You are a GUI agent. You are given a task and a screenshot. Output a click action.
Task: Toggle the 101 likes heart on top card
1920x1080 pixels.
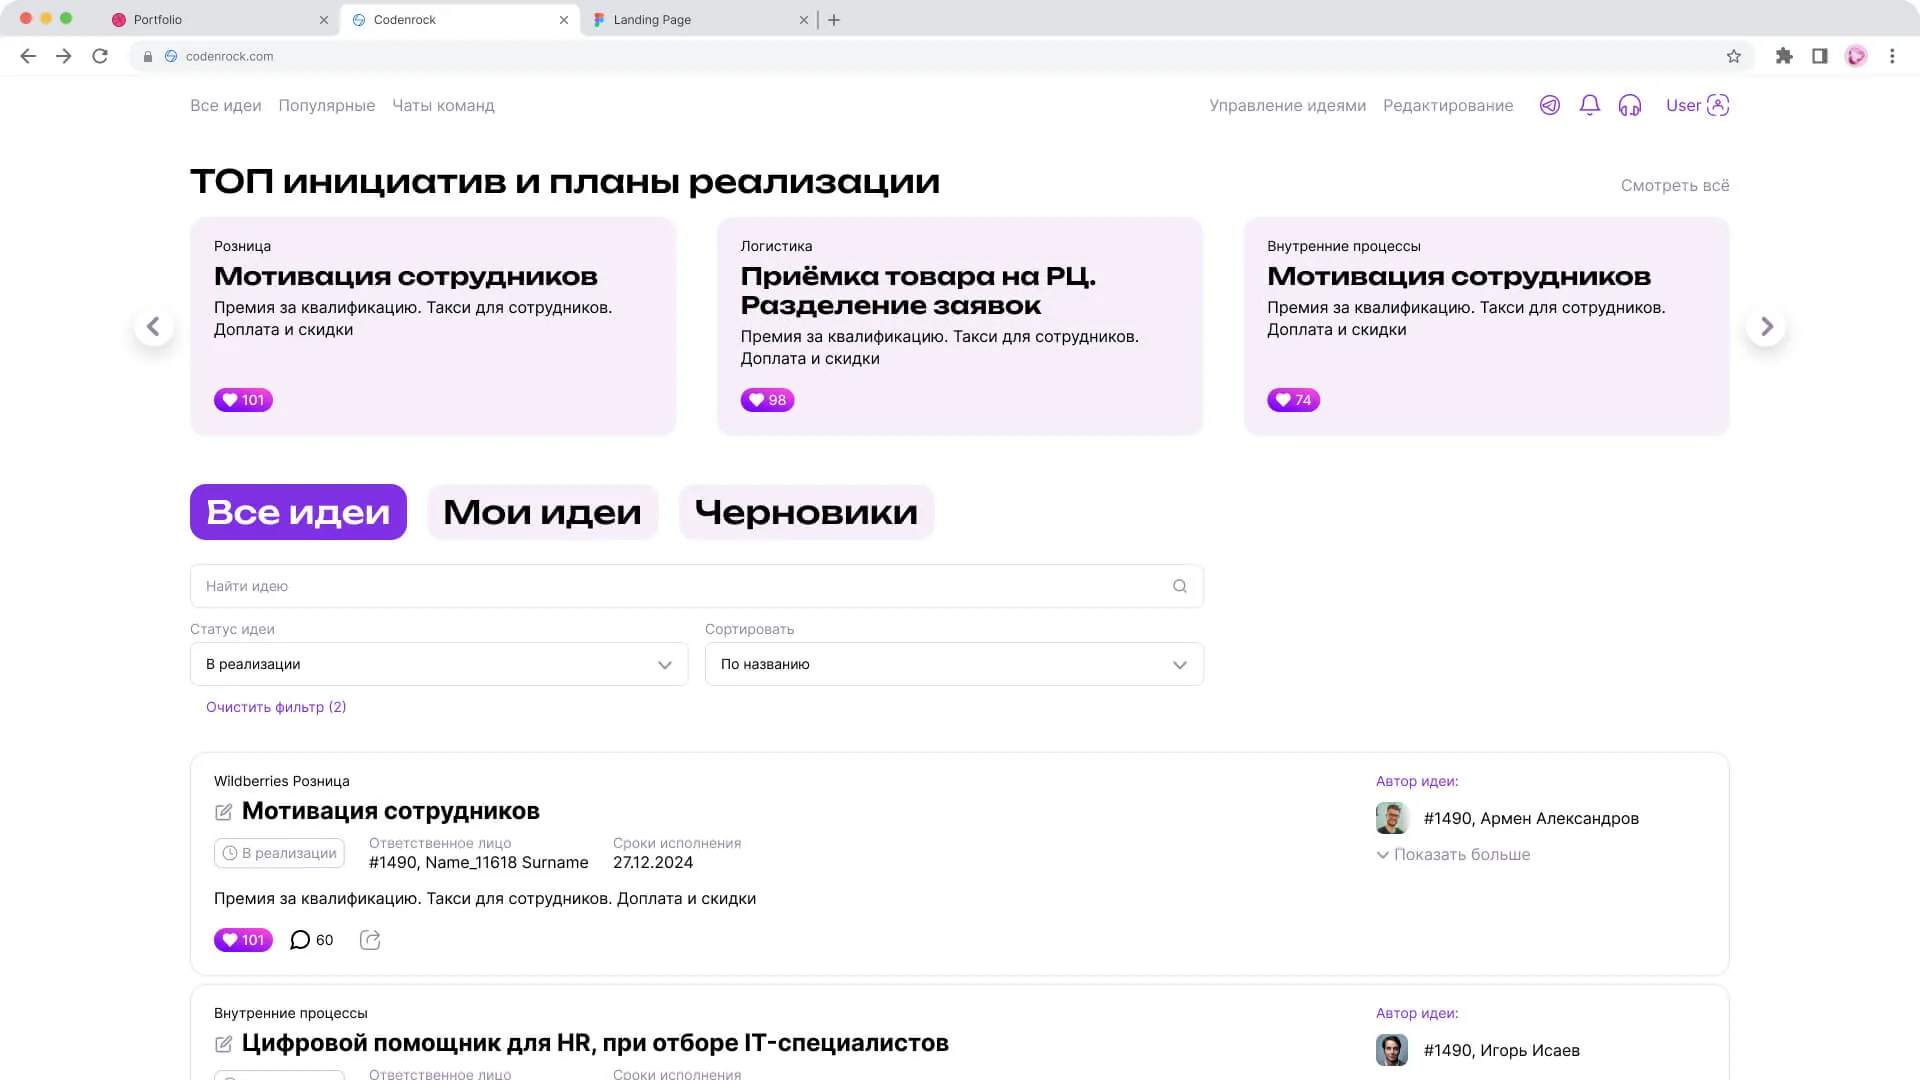(243, 400)
